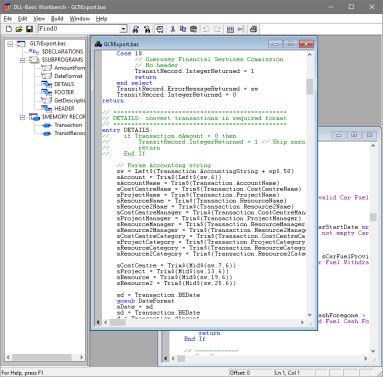Click the 'Case 18' code line

click(x=129, y=53)
